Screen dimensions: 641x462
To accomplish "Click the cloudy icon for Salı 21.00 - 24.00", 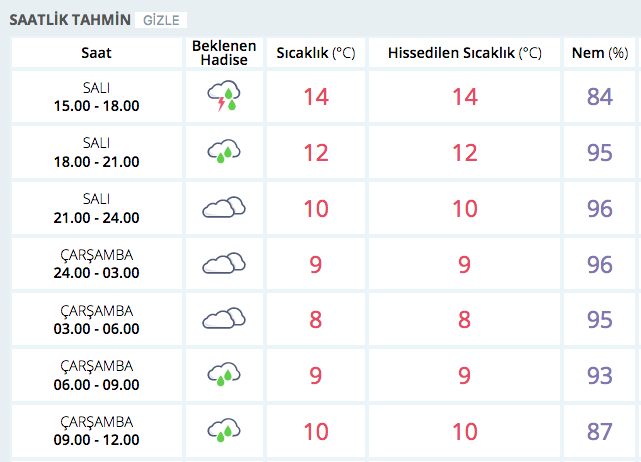I will (x=224, y=208).
